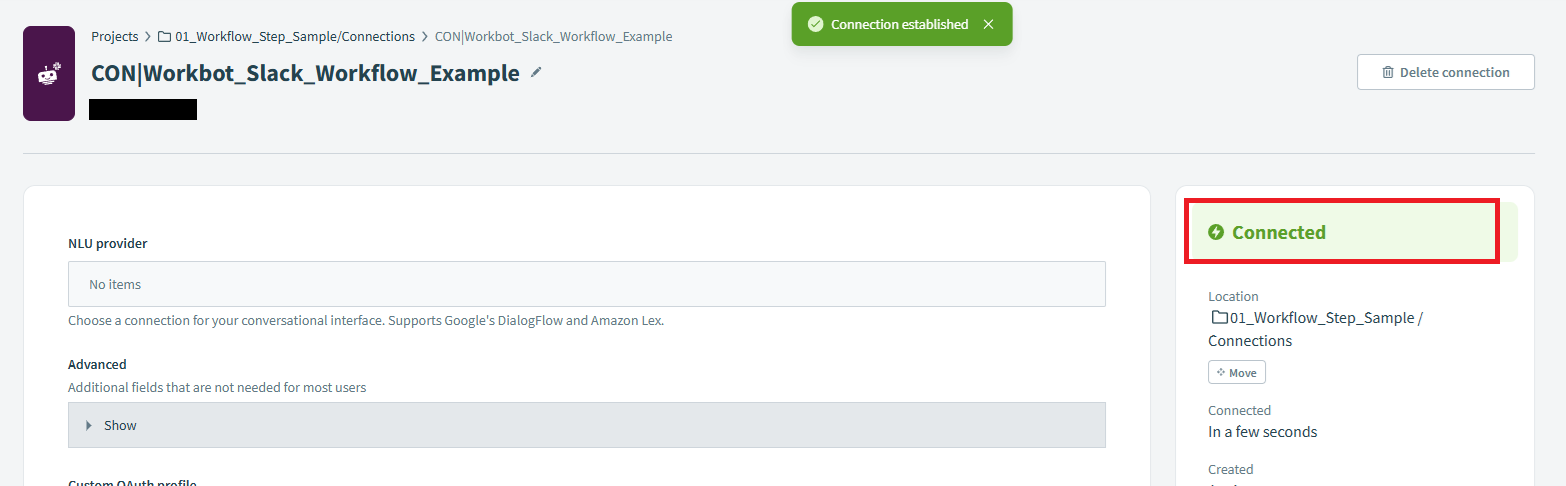
Task: Open the NLU provider dropdown
Action: 587,284
